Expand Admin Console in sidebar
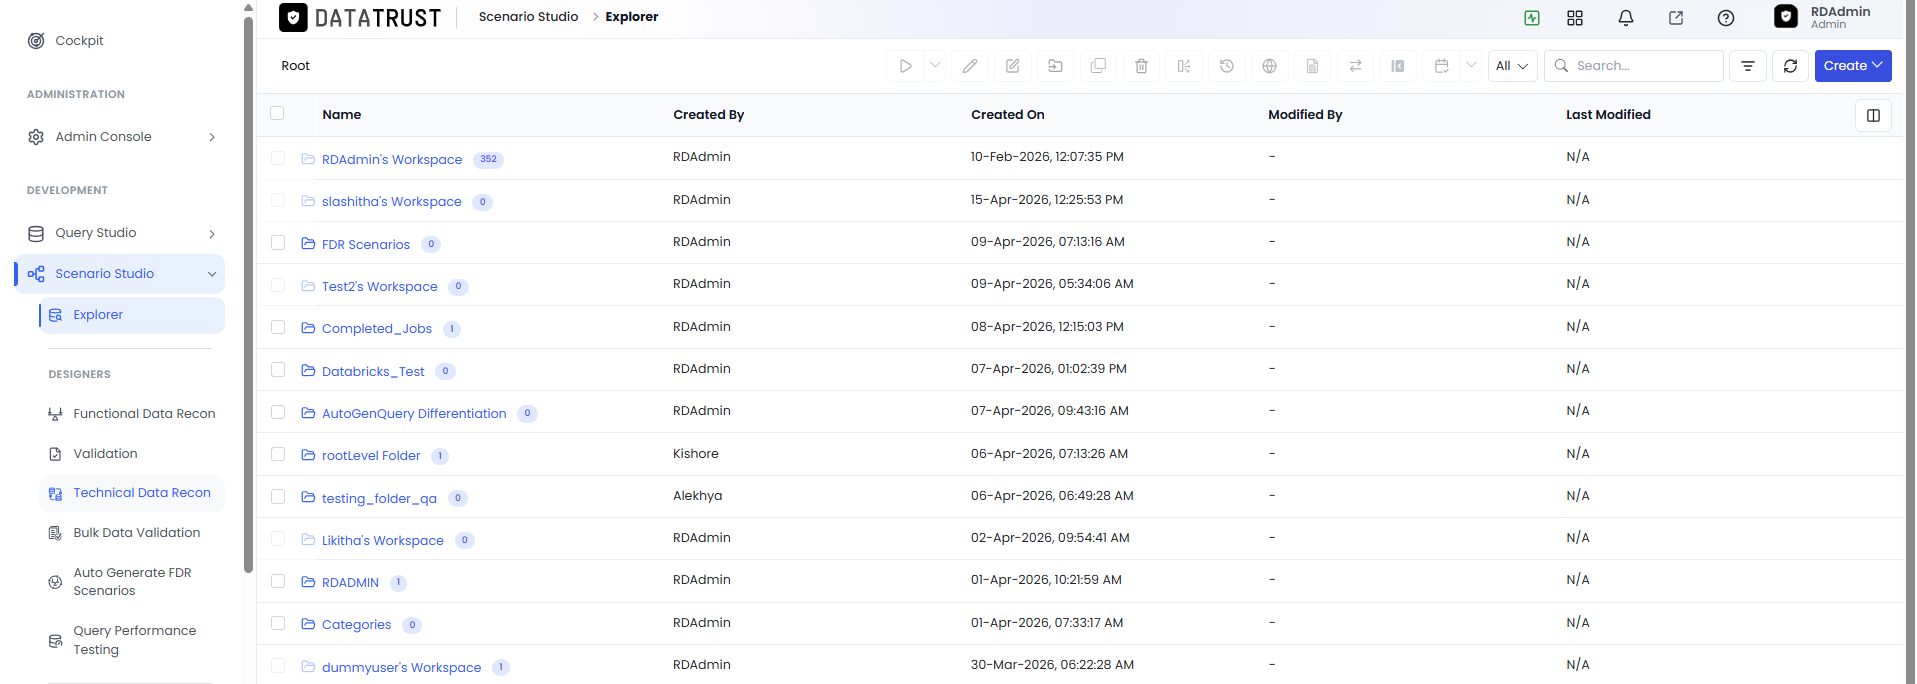Image resolution: width=1917 pixels, height=684 pixels. (120, 137)
